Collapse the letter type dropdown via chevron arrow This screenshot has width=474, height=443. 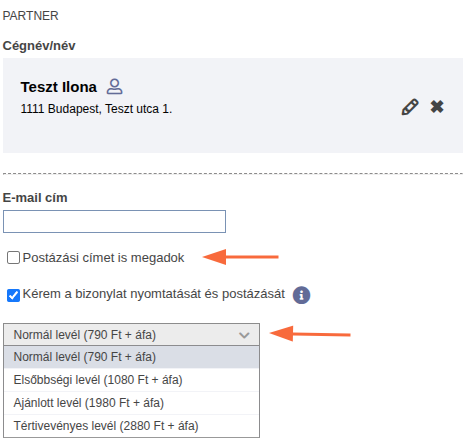(x=244, y=335)
